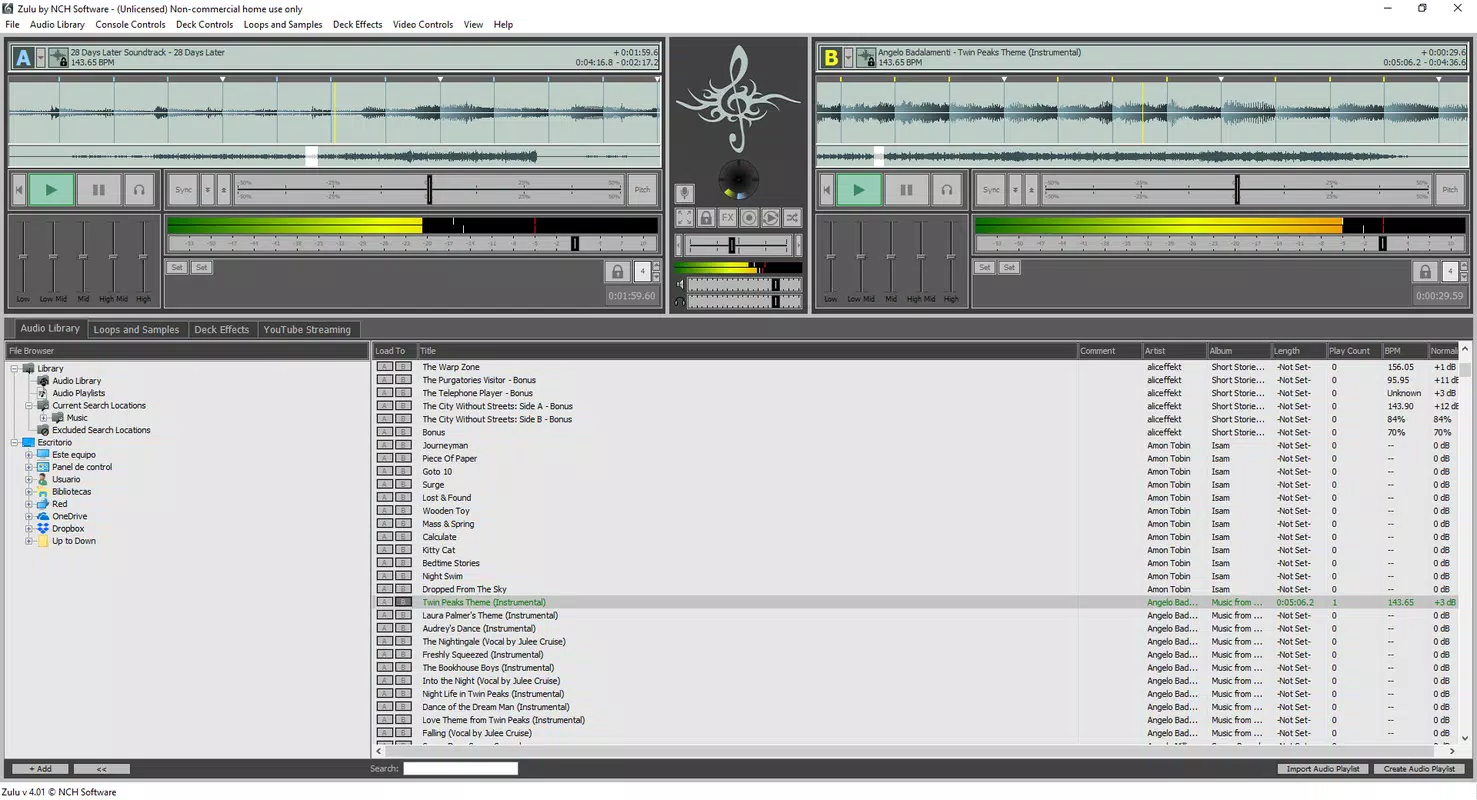Expand the Music folder node
Screen dimensions: 1477x800
coord(44,418)
